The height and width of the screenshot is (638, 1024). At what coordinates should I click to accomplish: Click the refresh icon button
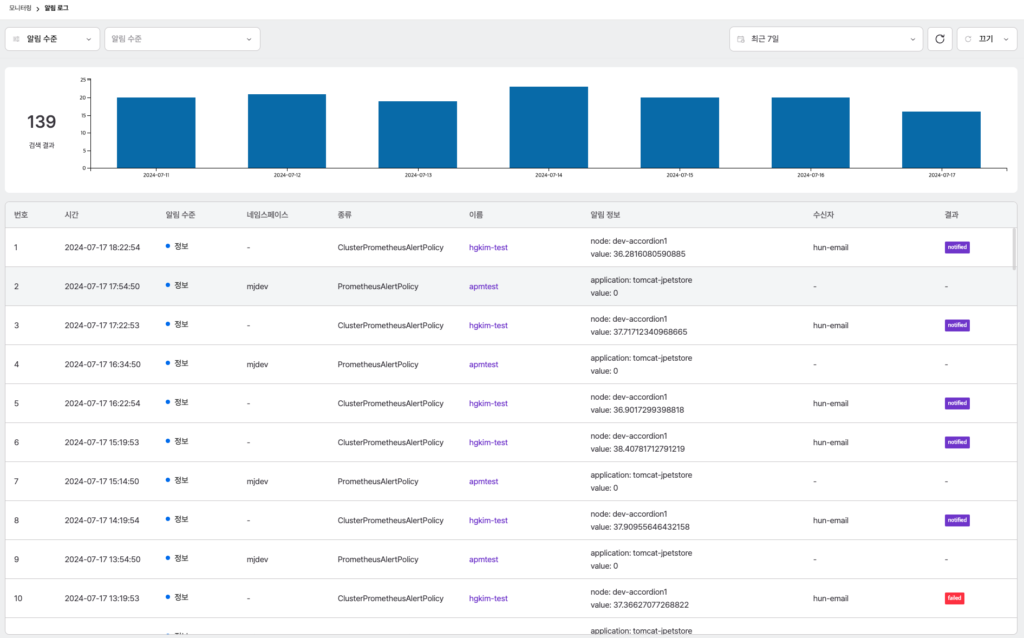coord(940,39)
